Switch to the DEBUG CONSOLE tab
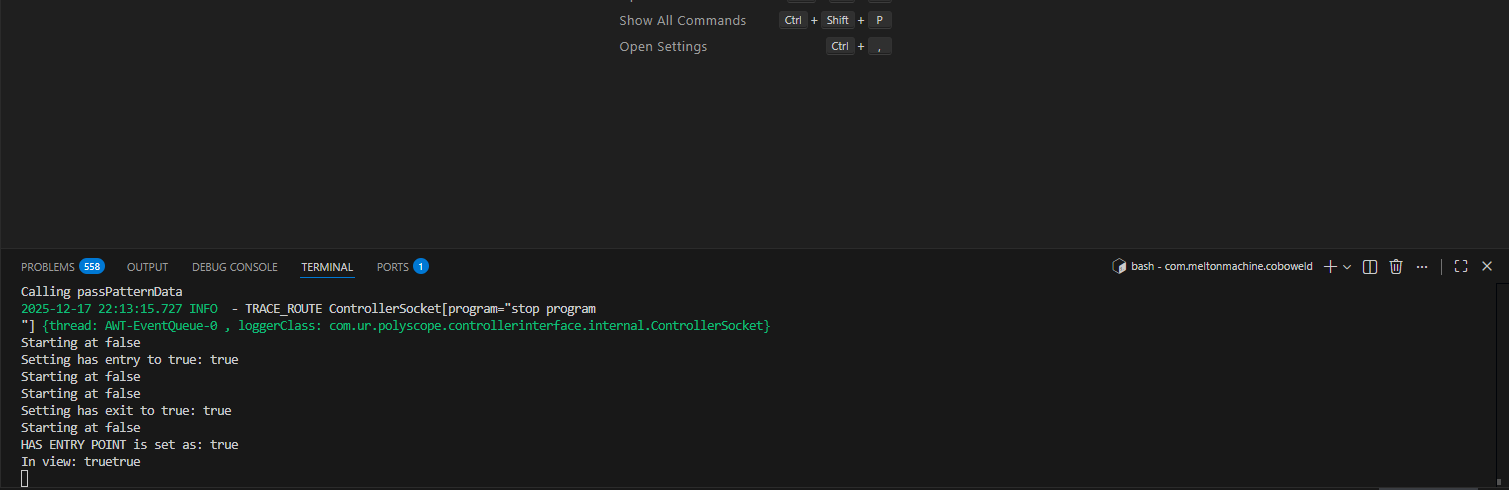The height and width of the screenshot is (490, 1509). (x=234, y=267)
